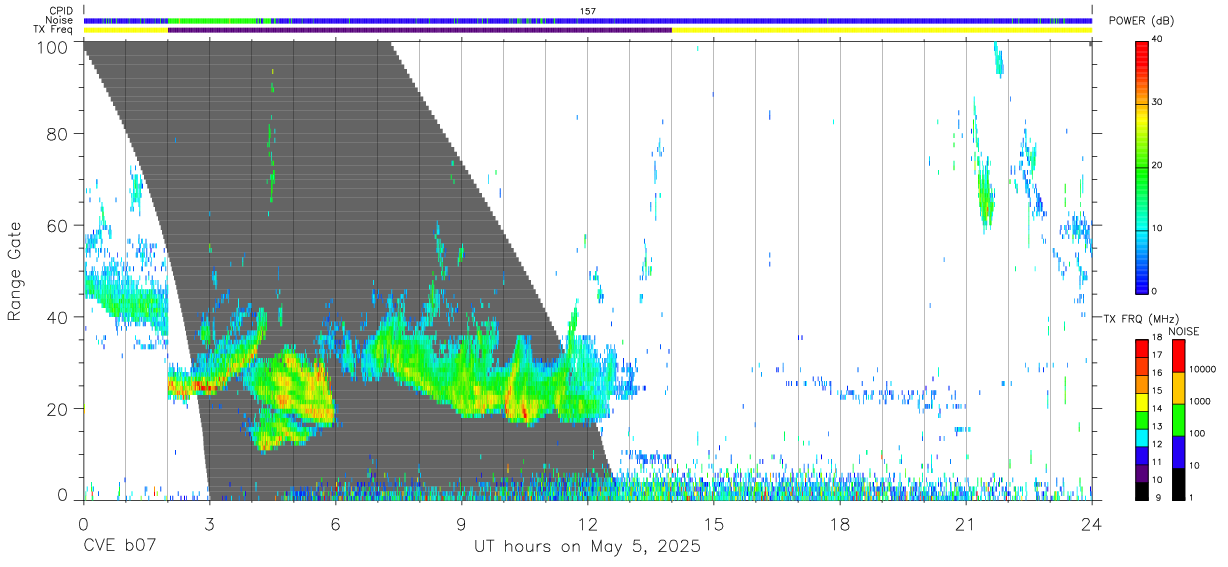Image resolution: width=1228 pixels, height=567 pixels.
Task: Click the green 100 swatch in NOISE scale
Action: [x=1178, y=419]
